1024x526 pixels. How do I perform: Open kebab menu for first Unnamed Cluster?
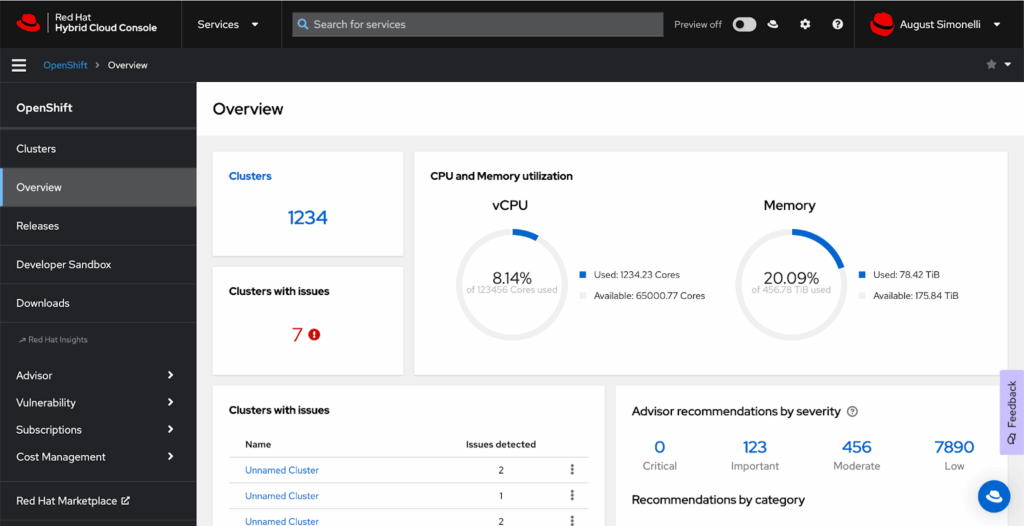(x=572, y=470)
